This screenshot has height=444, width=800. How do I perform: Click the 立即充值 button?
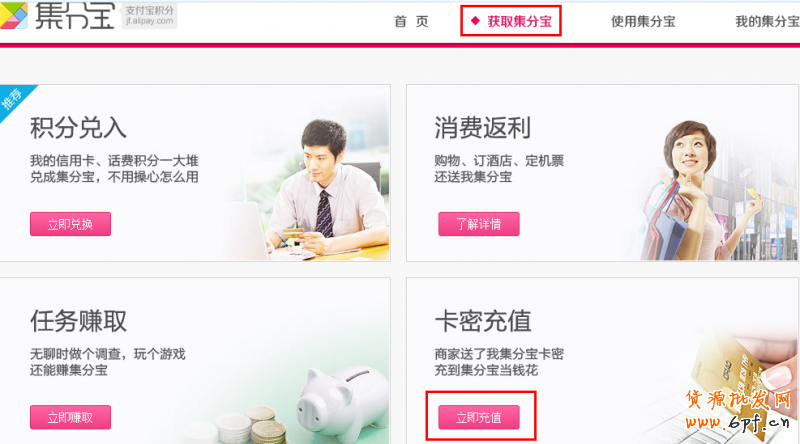point(479,417)
